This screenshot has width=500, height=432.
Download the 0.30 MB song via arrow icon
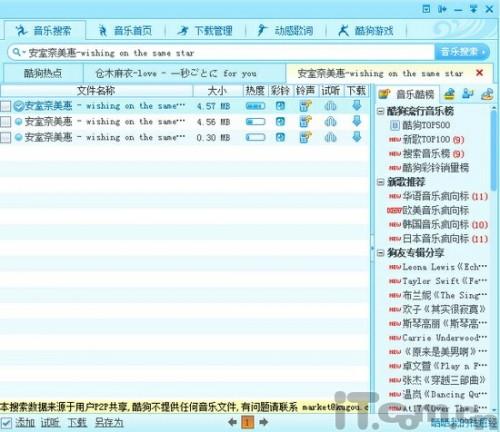pyautogui.click(x=356, y=137)
